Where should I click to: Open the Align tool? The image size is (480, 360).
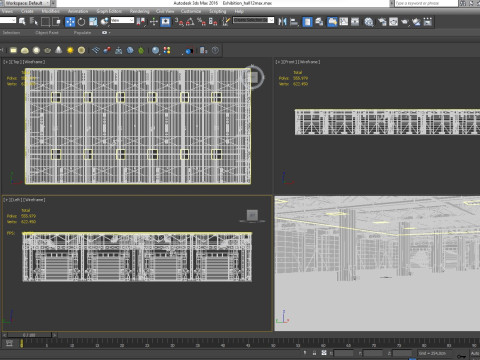294,22
